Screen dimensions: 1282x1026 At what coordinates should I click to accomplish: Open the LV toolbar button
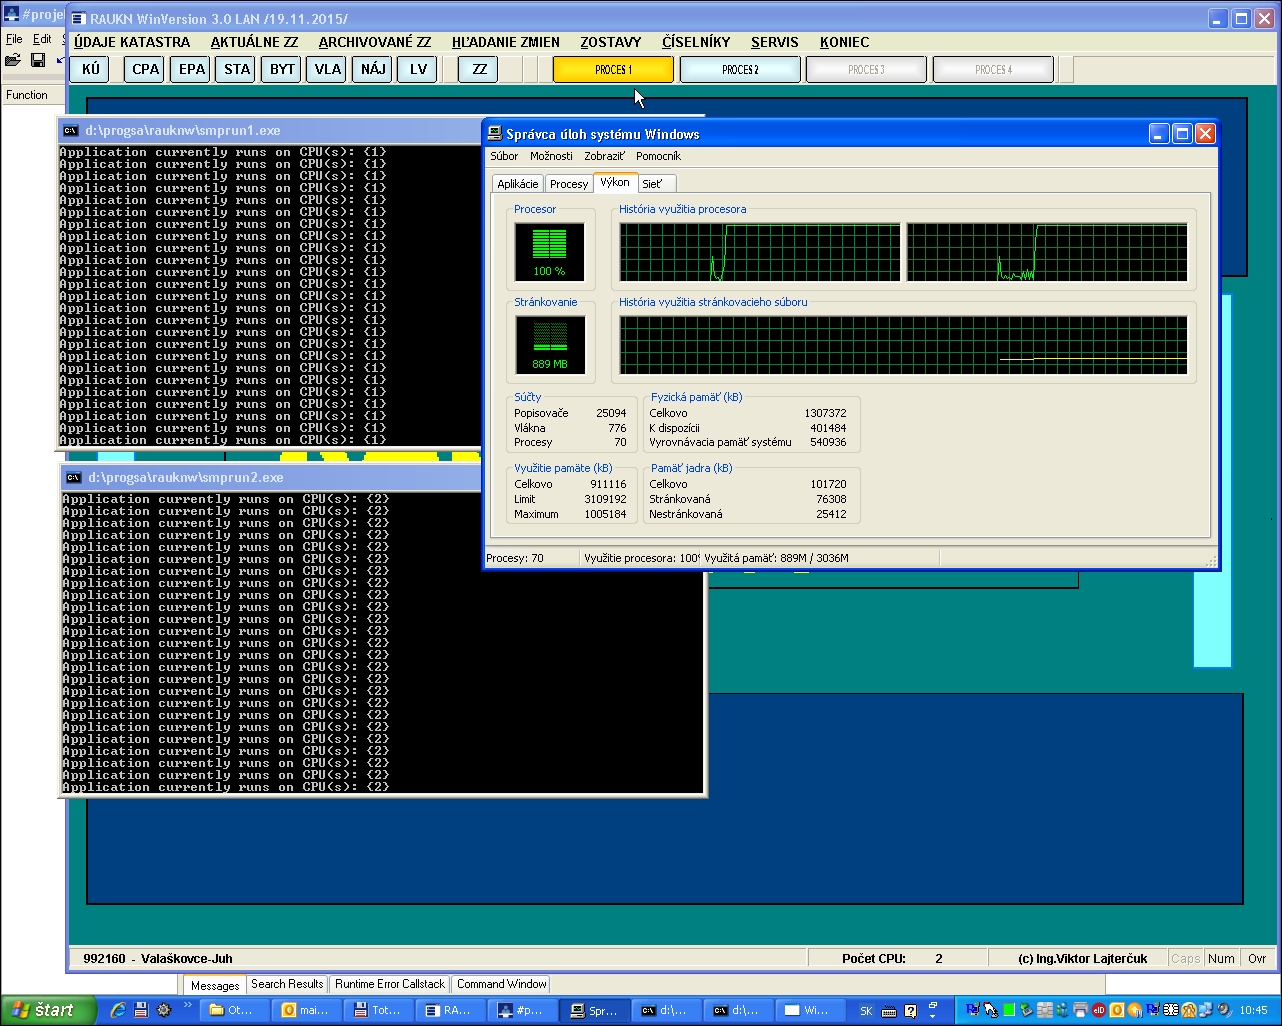416,69
